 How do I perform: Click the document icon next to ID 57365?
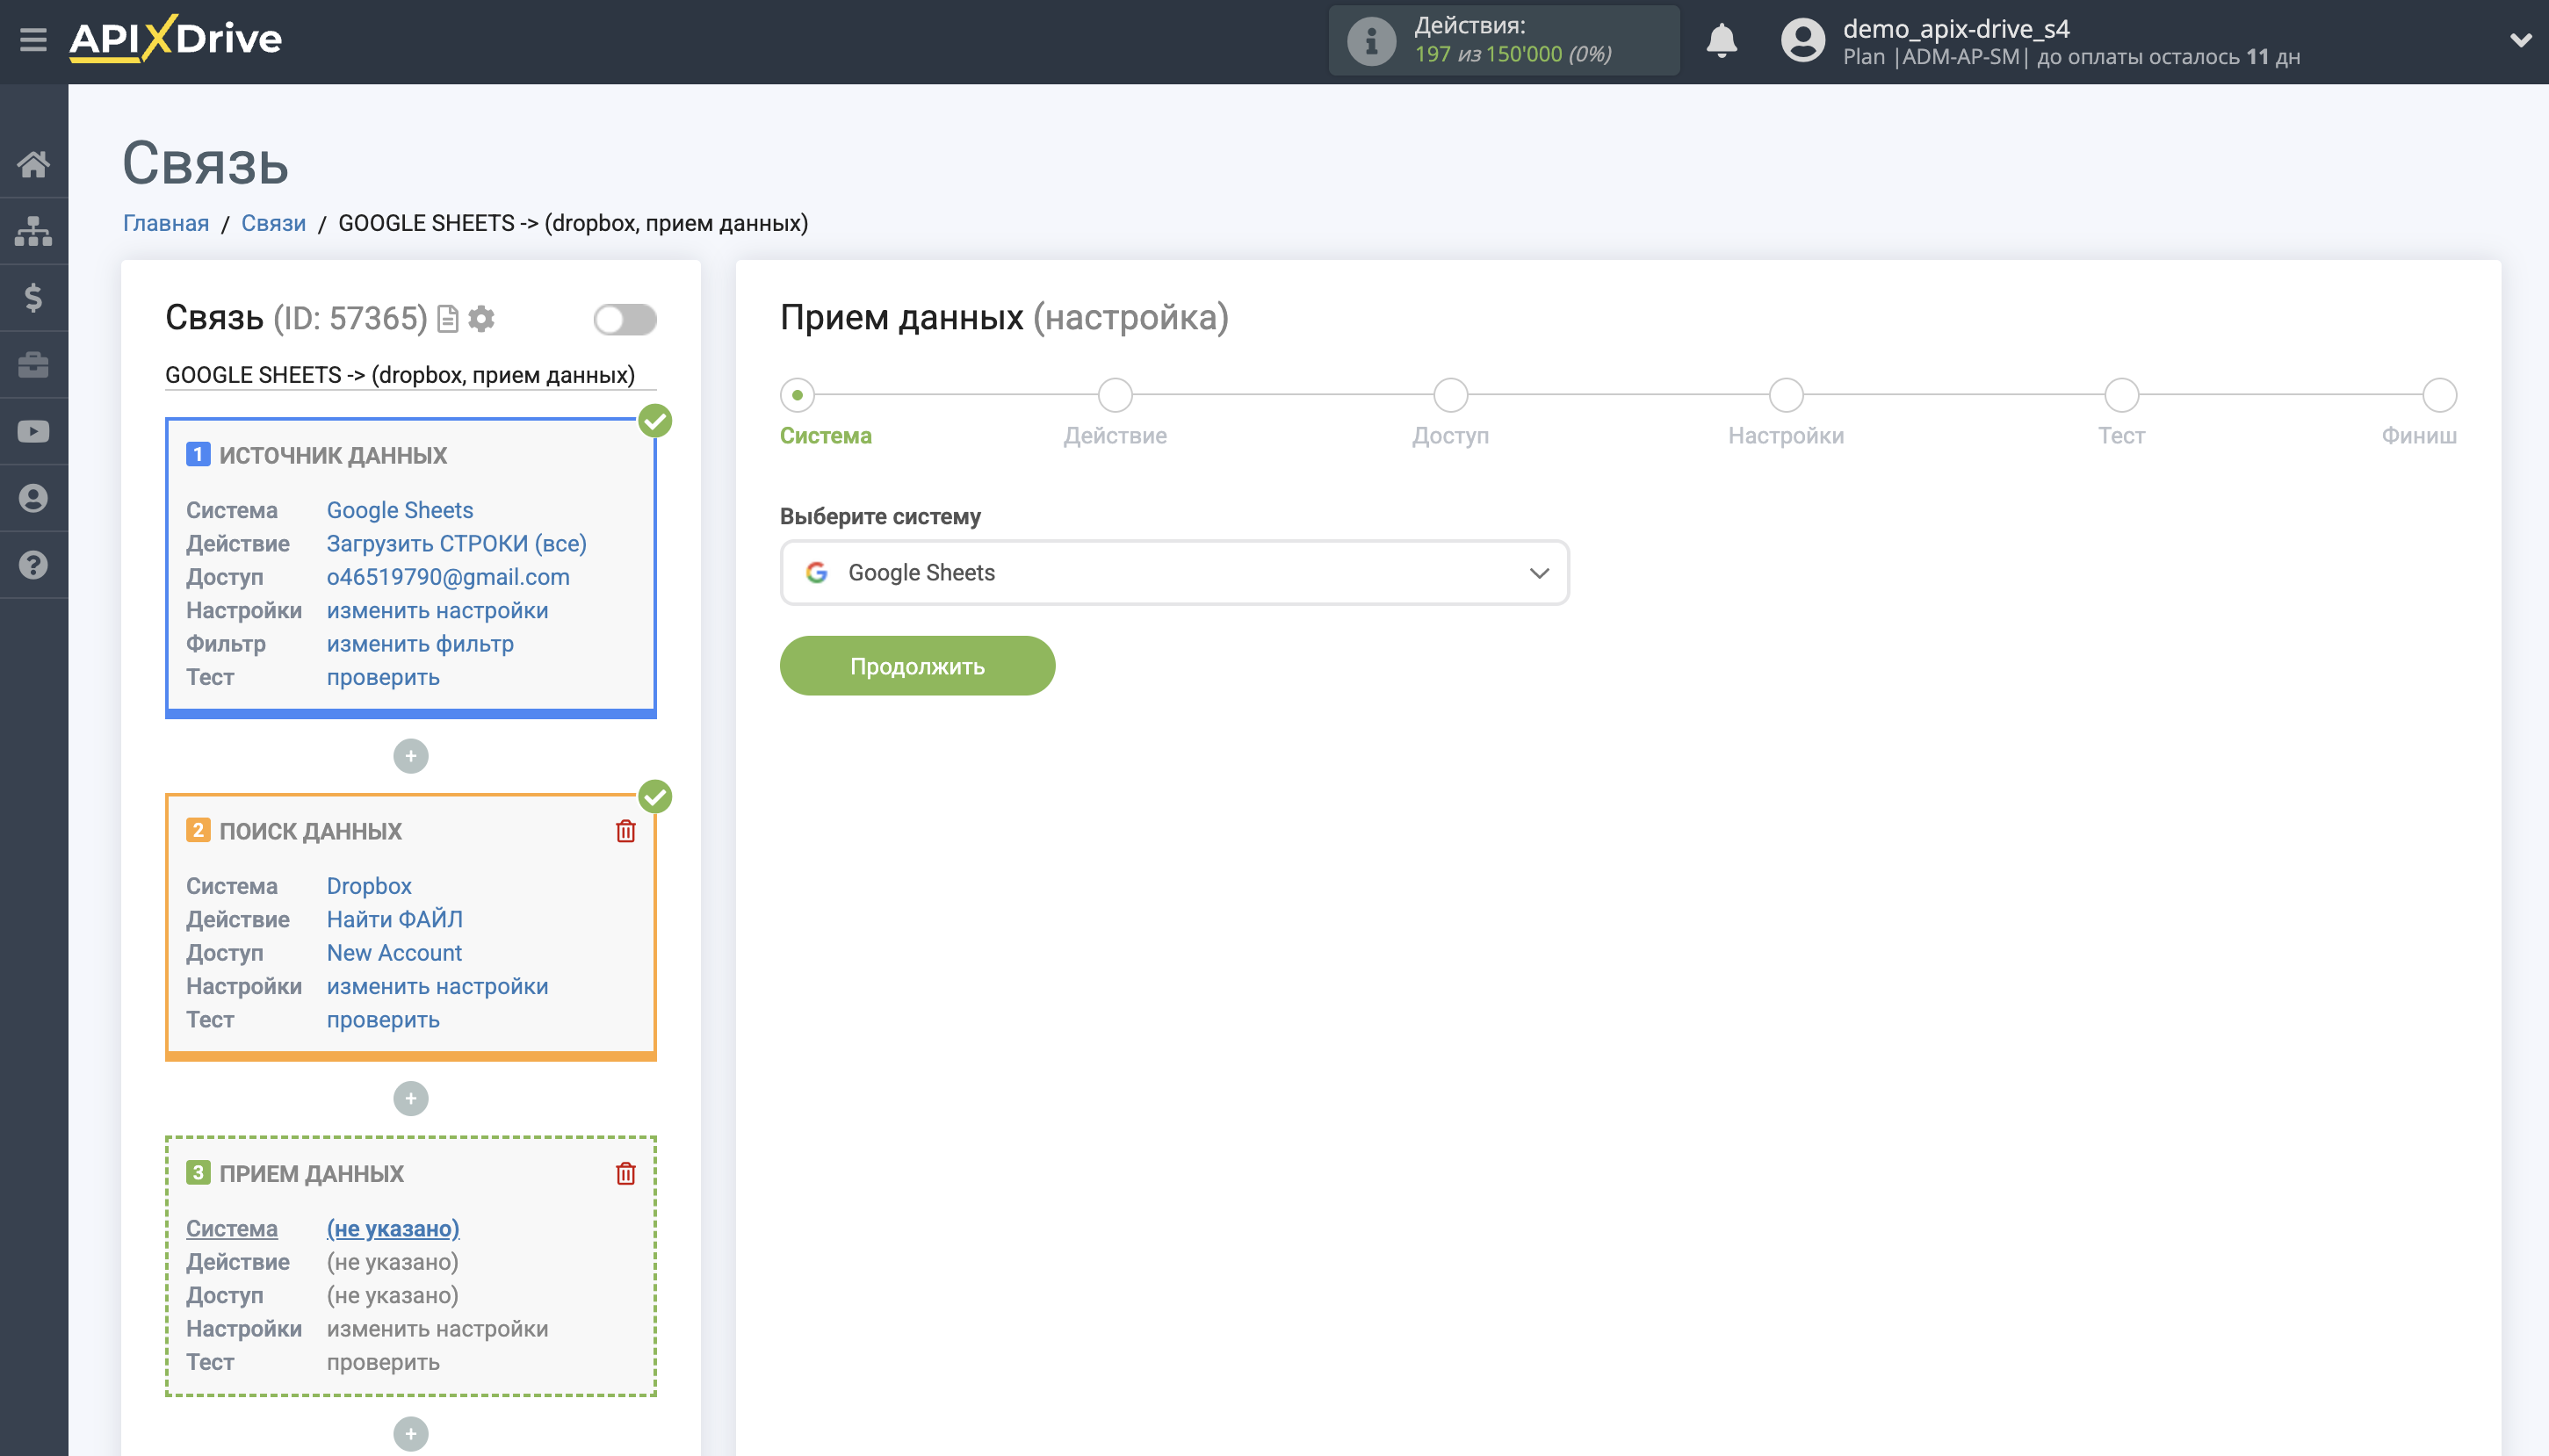click(447, 318)
